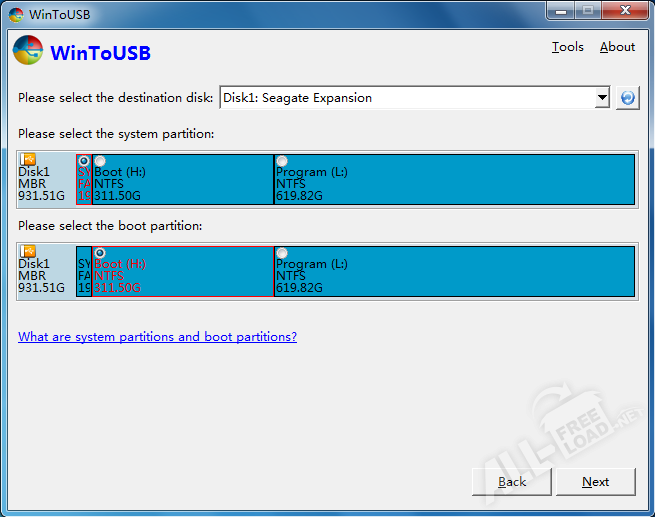Viewport: 655px width, 517px height.
Task: Select Program (L:) radio as boot partition
Action: point(282,253)
